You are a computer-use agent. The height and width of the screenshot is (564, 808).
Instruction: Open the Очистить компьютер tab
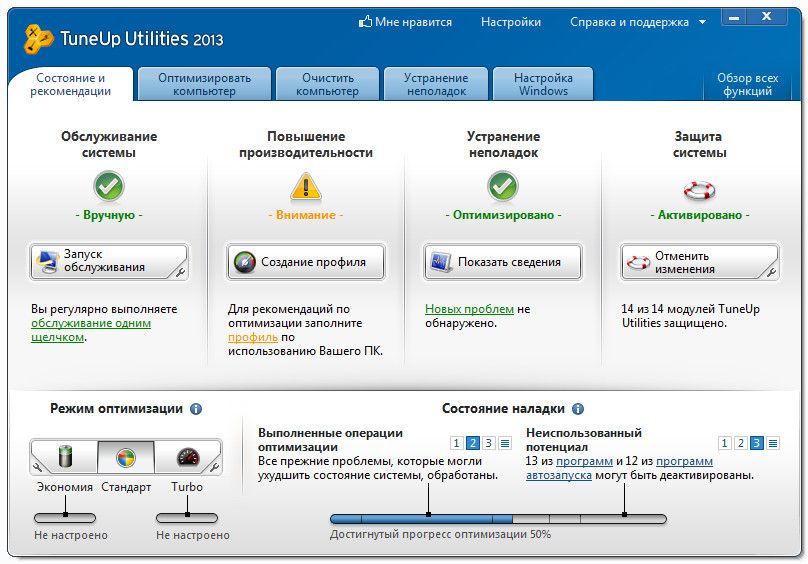click(x=328, y=84)
